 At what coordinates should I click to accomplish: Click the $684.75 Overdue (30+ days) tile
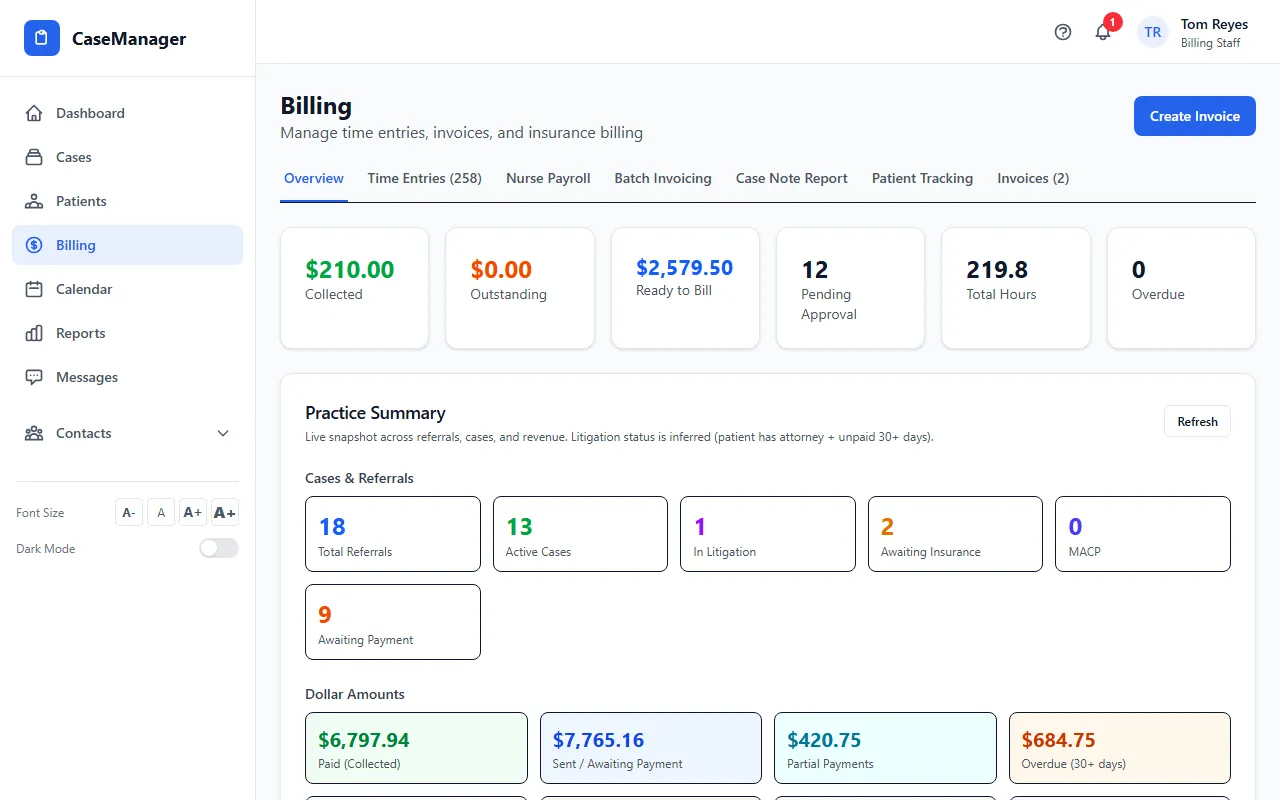pyautogui.click(x=1120, y=748)
